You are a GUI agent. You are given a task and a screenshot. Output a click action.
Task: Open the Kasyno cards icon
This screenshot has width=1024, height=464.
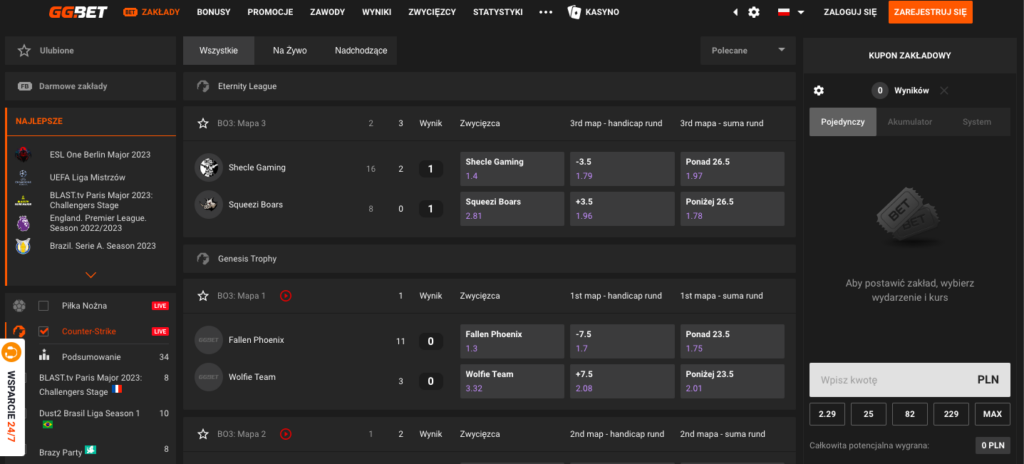(574, 12)
